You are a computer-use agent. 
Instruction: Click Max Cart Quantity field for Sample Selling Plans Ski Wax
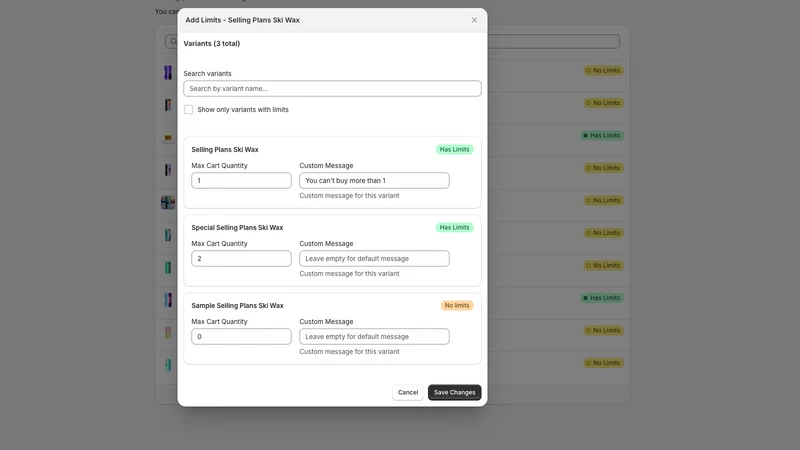[x=241, y=337]
